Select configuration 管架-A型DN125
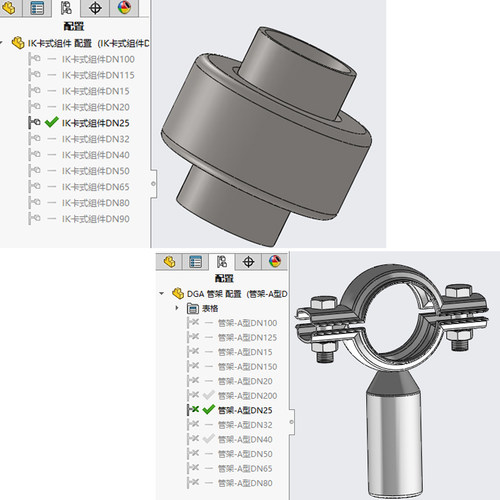Image resolution: width=500 pixels, height=500 pixels. point(247,338)
